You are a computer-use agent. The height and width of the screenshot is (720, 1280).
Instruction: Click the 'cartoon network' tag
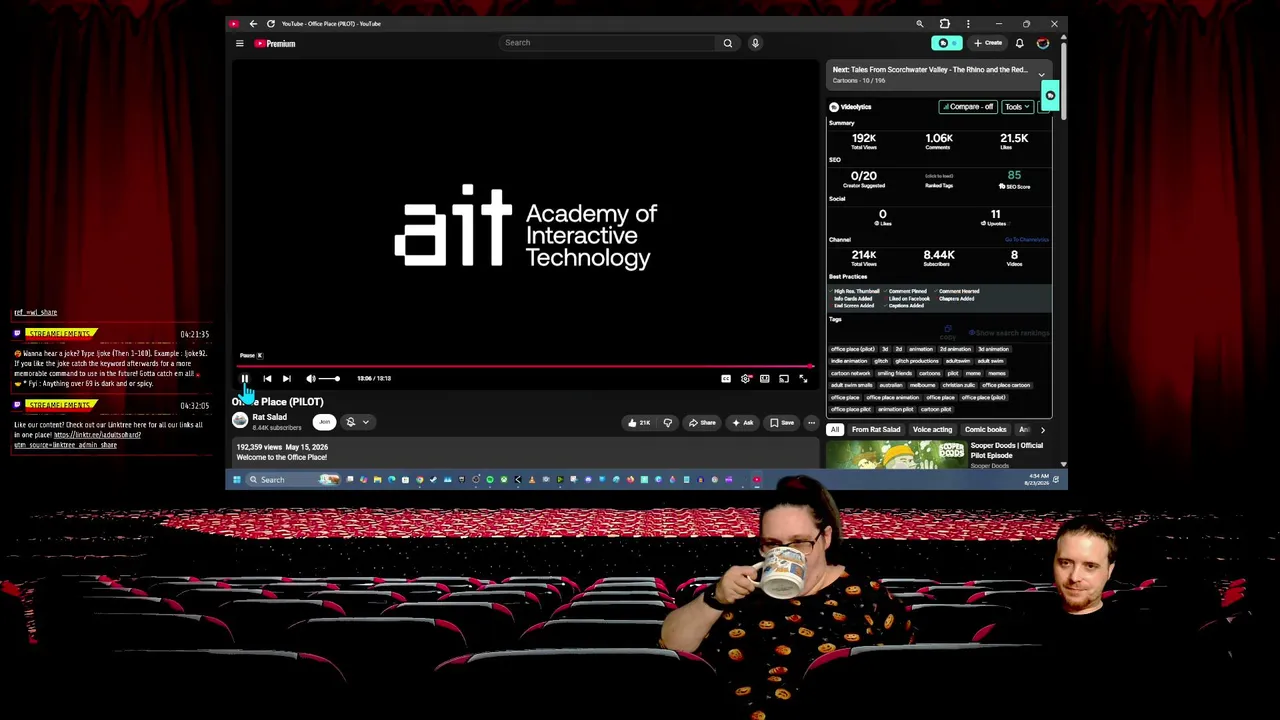click(850, 373)
